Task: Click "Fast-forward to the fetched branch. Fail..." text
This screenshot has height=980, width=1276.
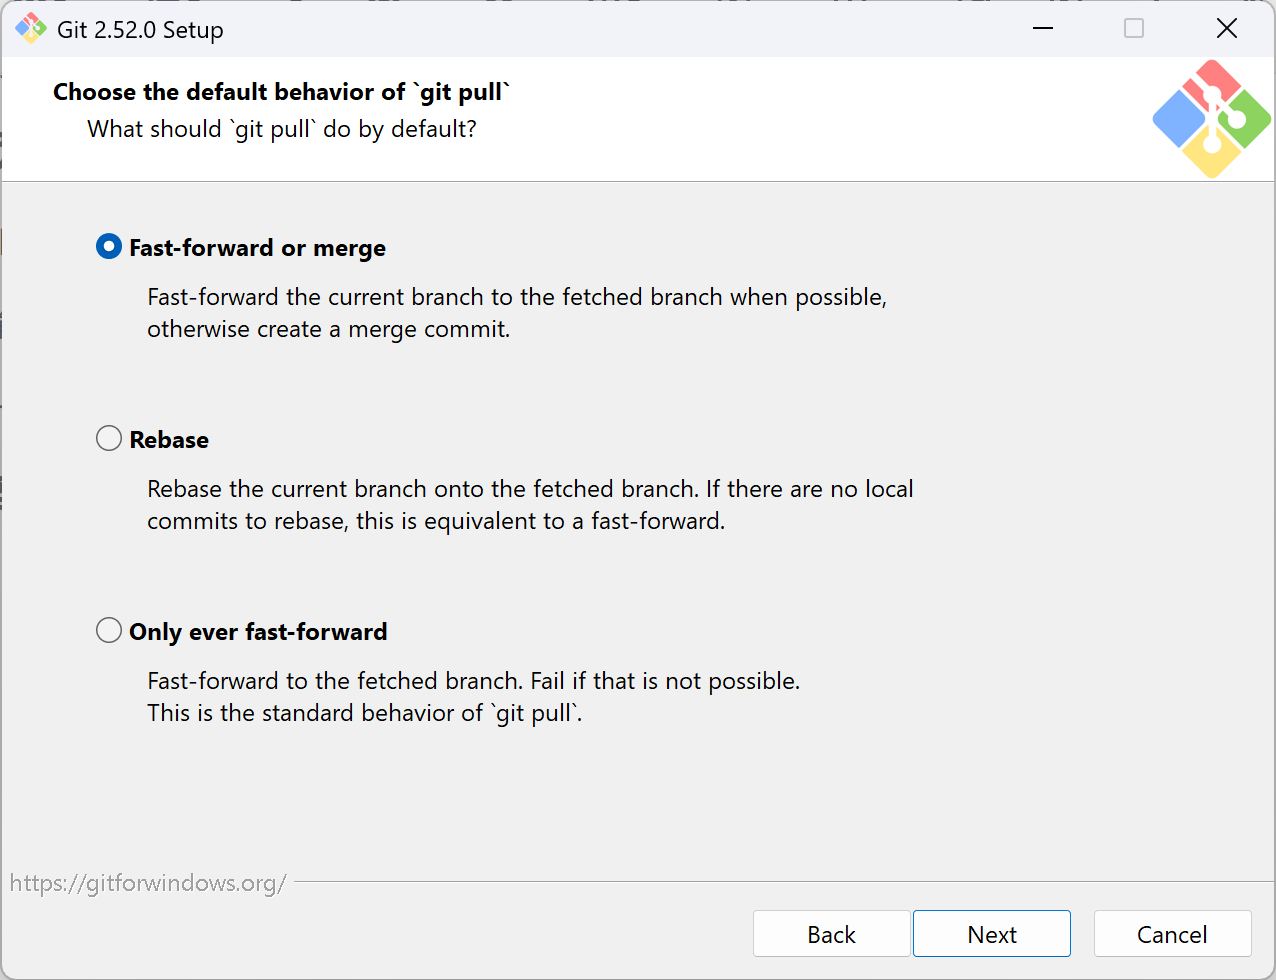Action: click(x=474, y=681)
